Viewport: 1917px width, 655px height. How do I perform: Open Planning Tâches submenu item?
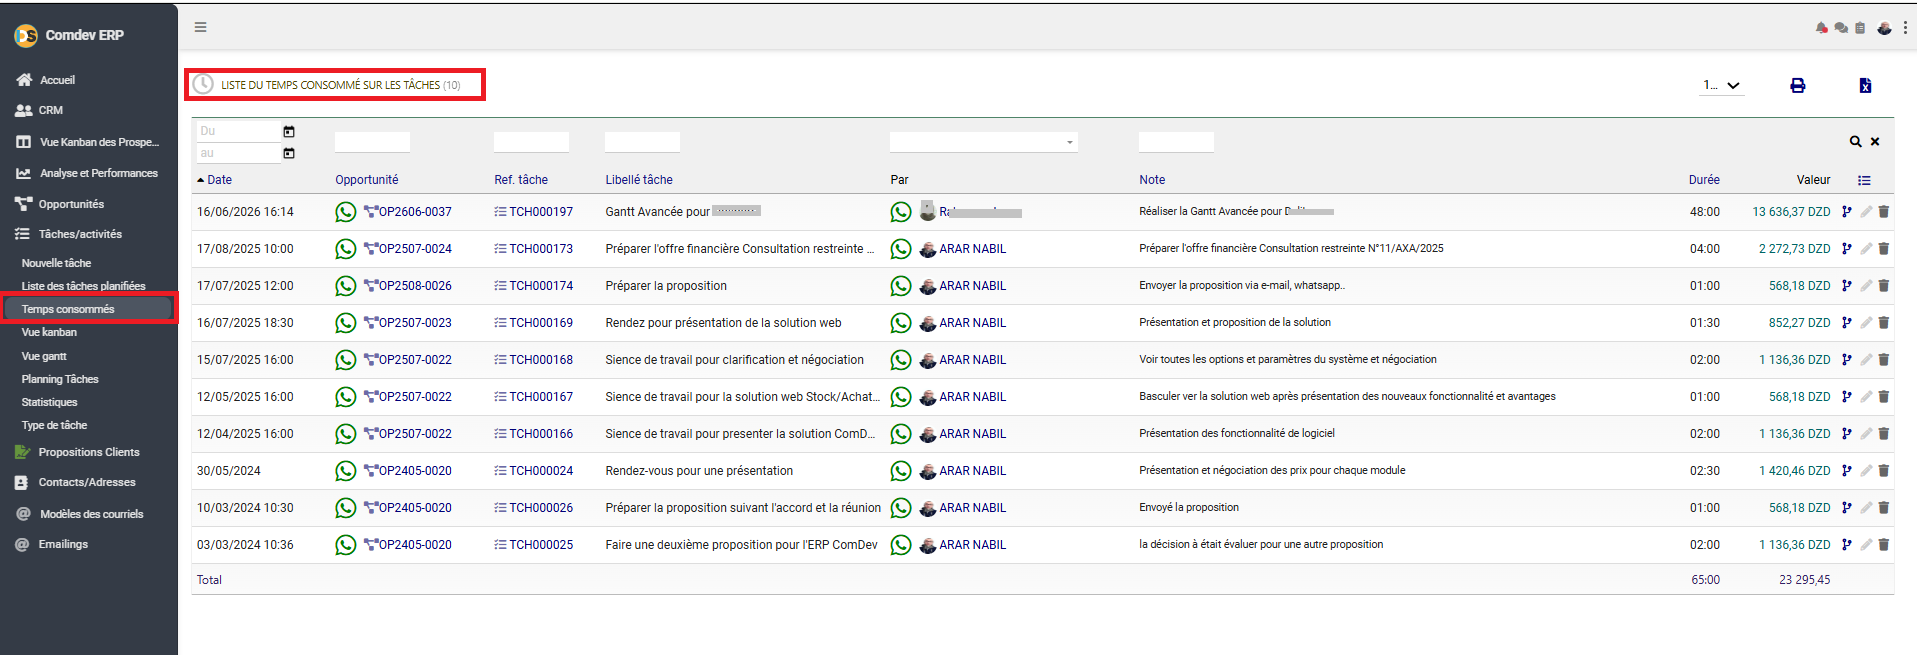point(60,379)
